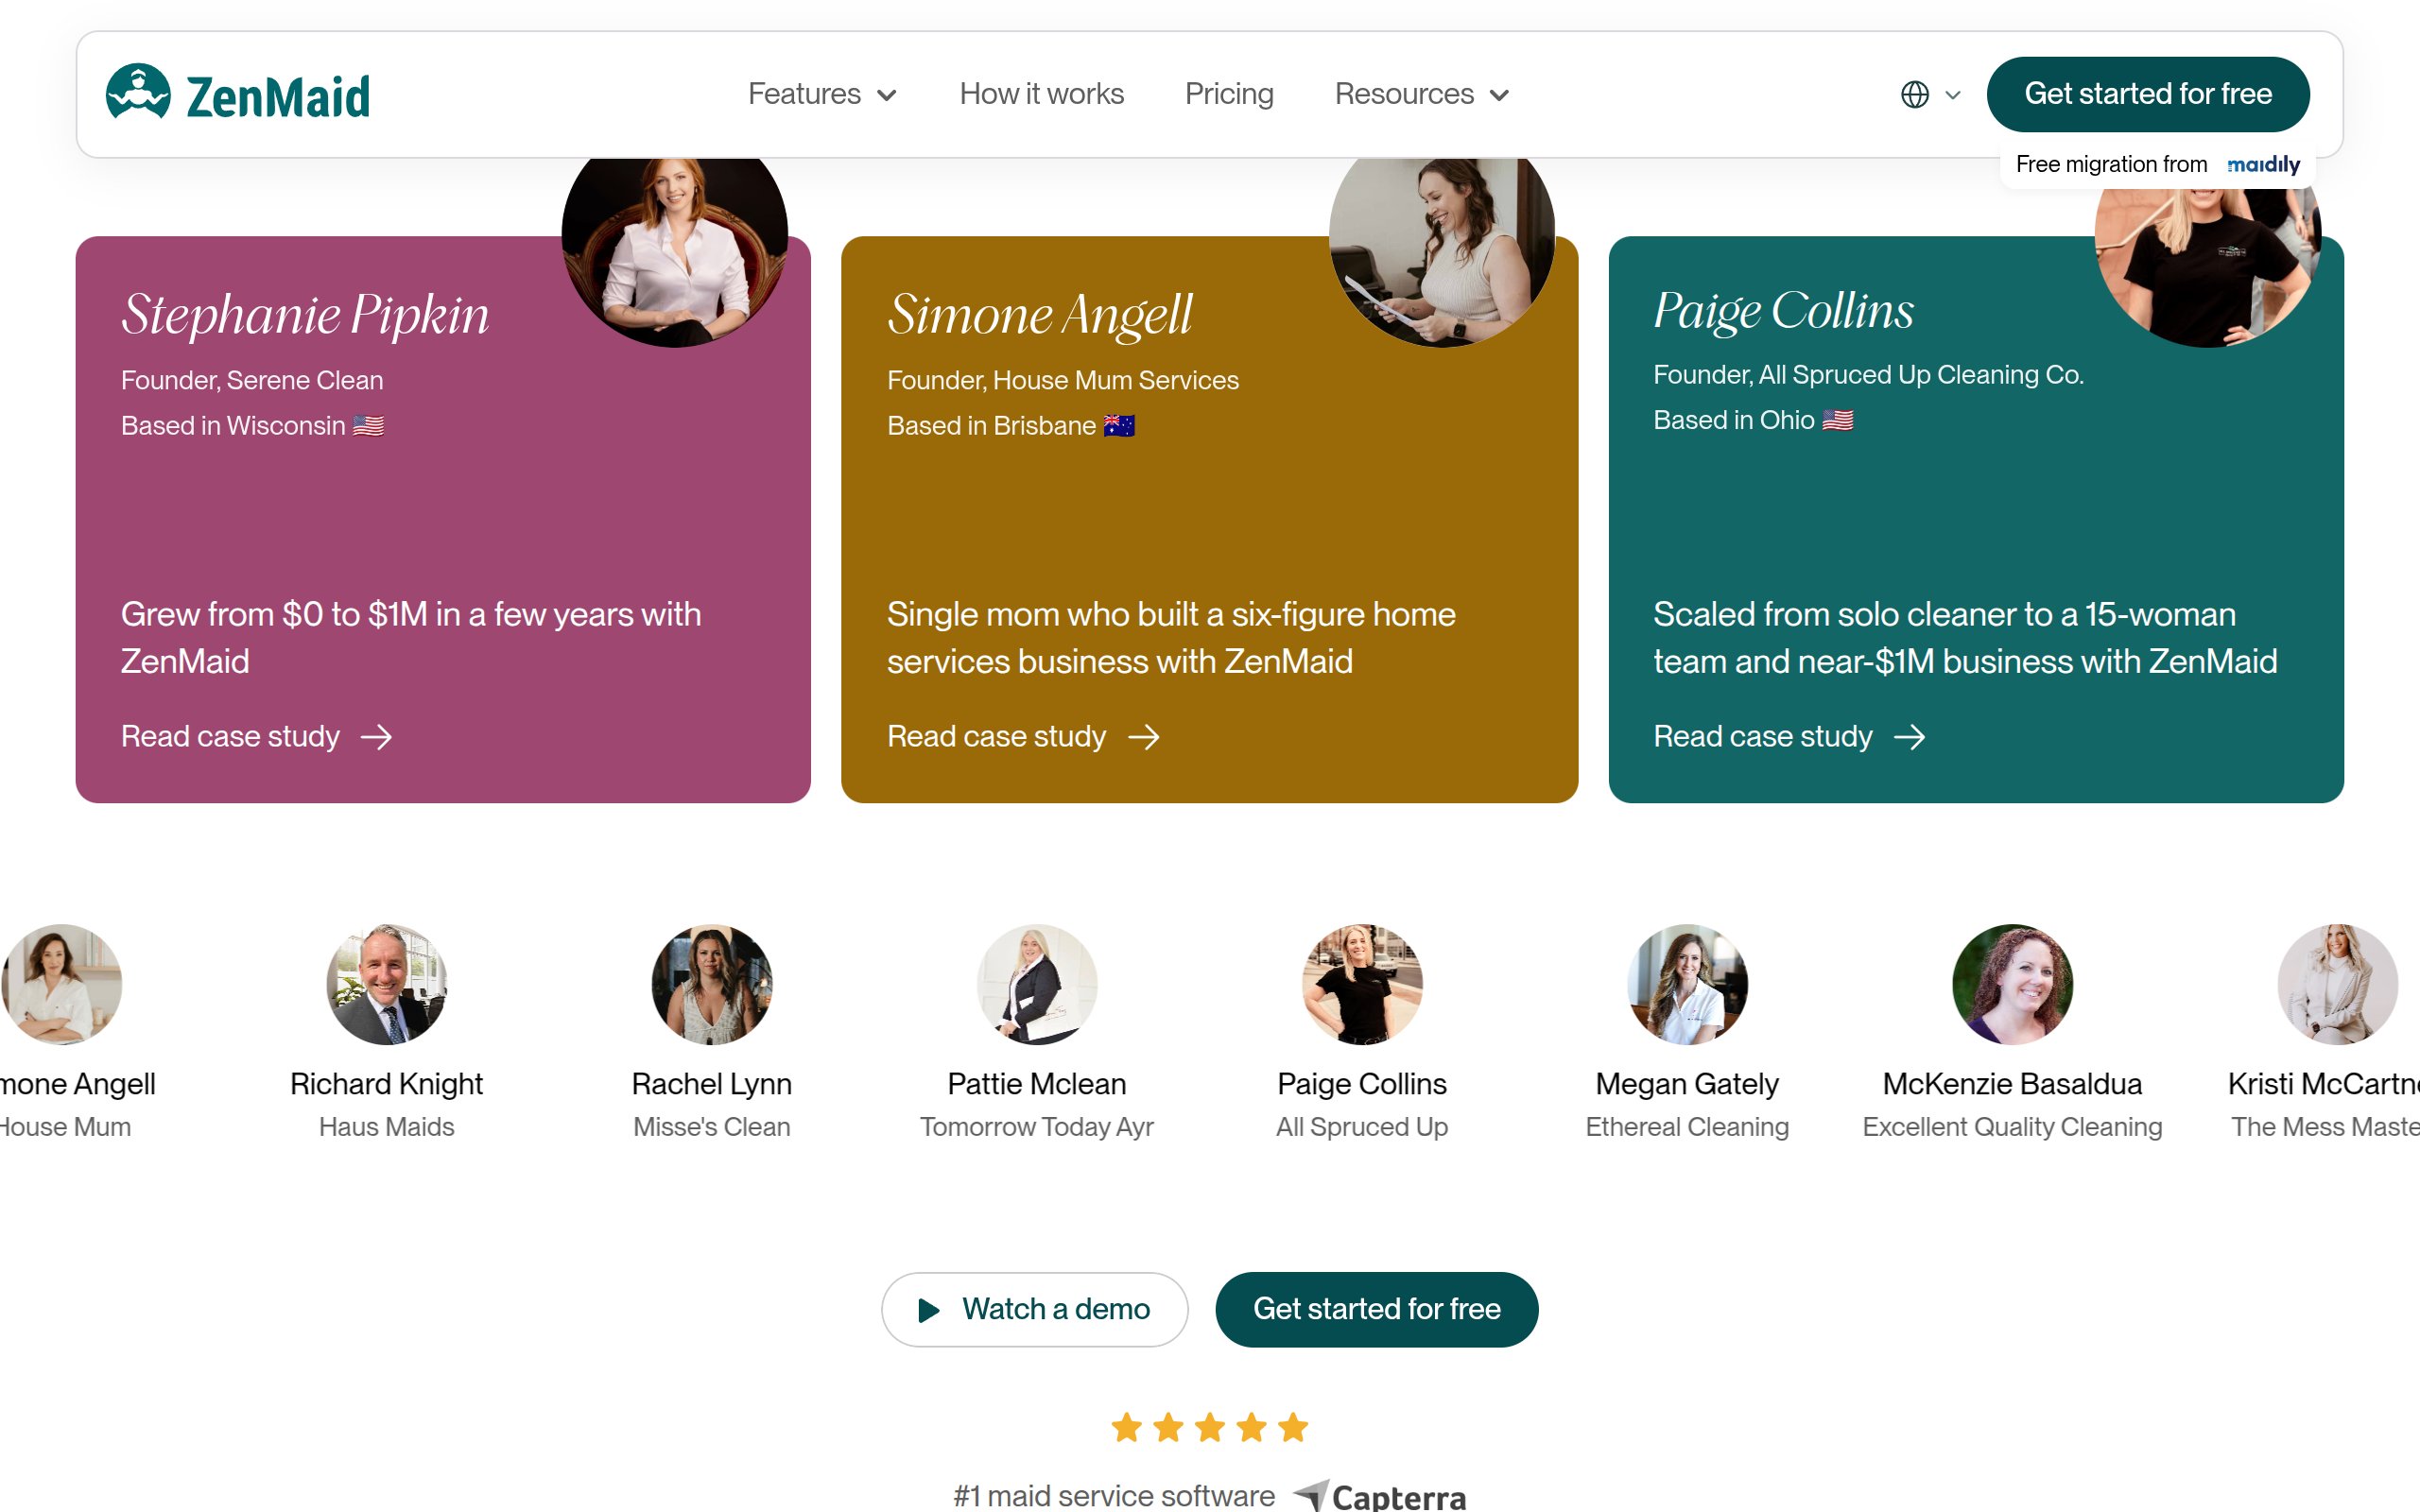2420x1512 pixels.
Task: Select Rachel Lynn's avatar
Action: (711, 984)
